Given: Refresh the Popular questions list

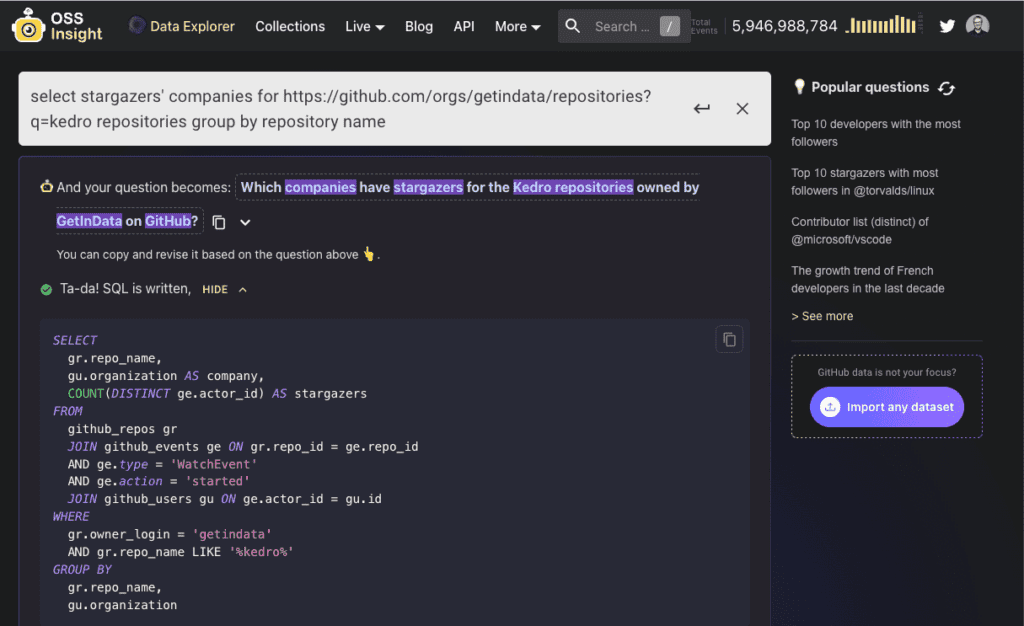Looking at the screenshot, I should [x=946, y=88].
